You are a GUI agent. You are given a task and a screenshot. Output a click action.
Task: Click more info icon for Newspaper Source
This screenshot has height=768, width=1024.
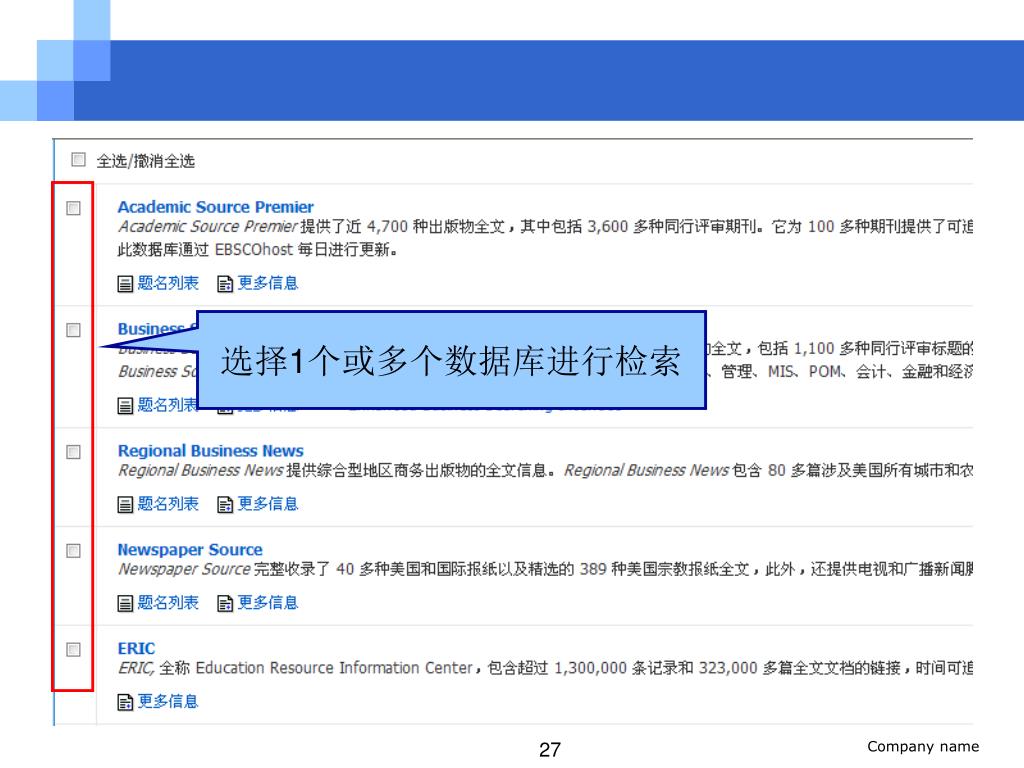coord(225,603)
